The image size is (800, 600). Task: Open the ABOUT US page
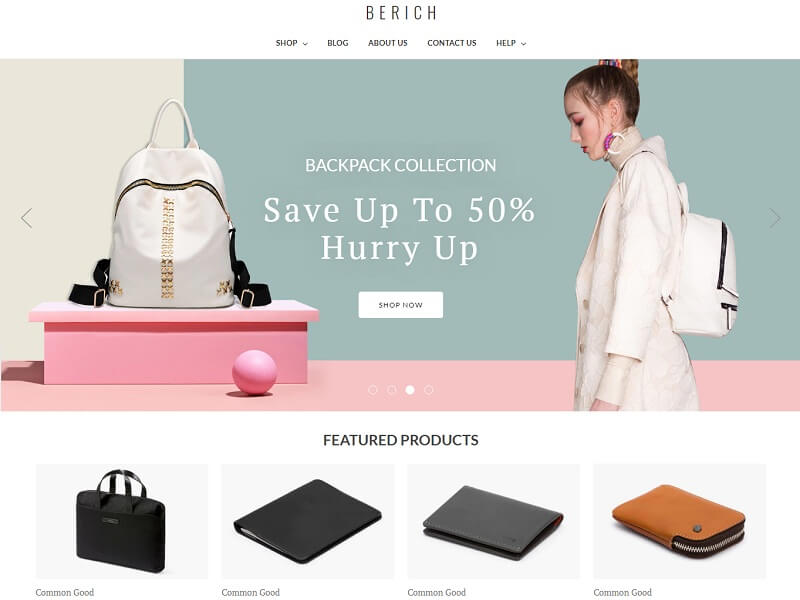point(388,43)
